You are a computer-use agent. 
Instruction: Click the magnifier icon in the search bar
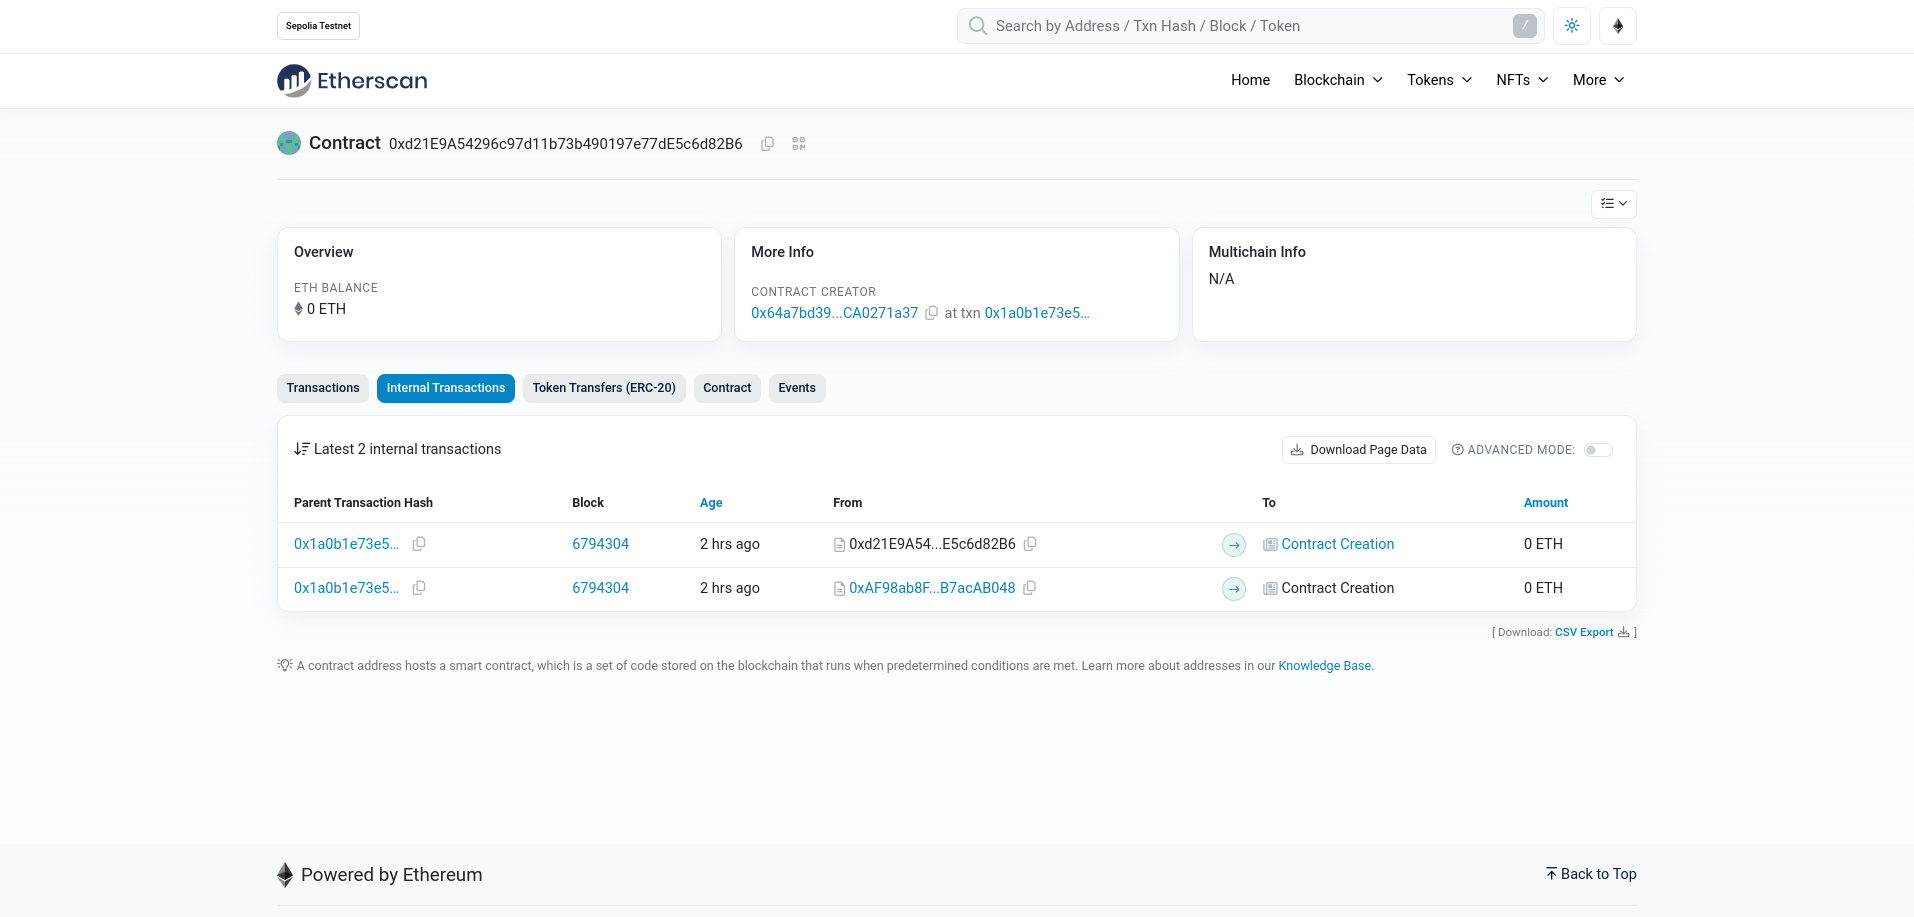[978, 26]
